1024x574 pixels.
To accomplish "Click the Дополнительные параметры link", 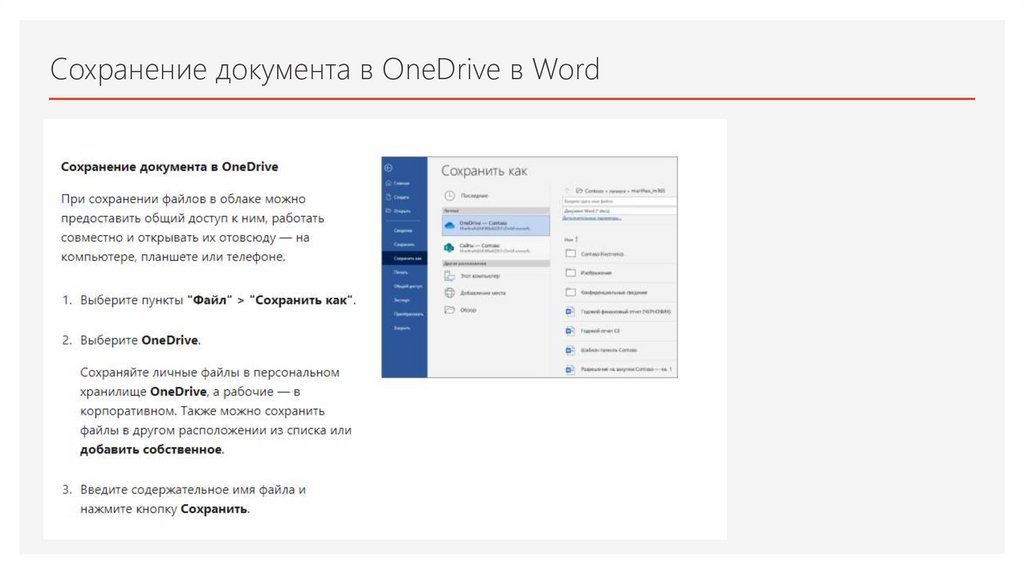I will (592, 218).
